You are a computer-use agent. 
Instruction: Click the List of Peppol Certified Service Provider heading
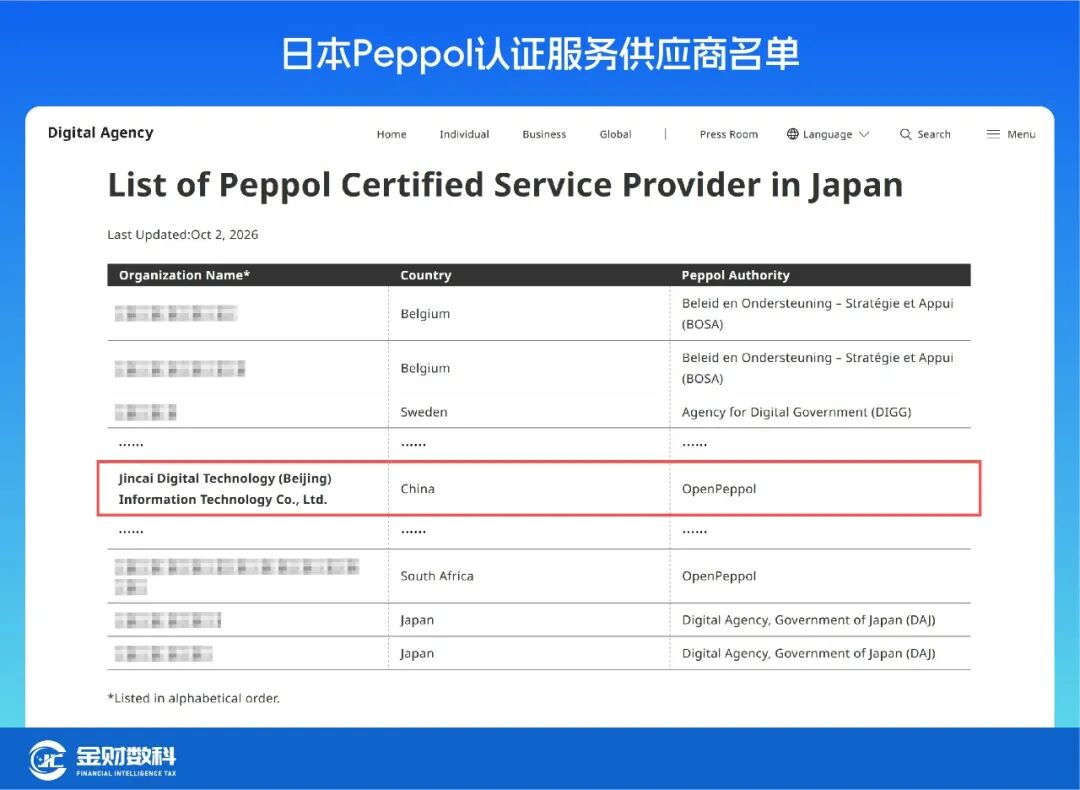[505, 185]
